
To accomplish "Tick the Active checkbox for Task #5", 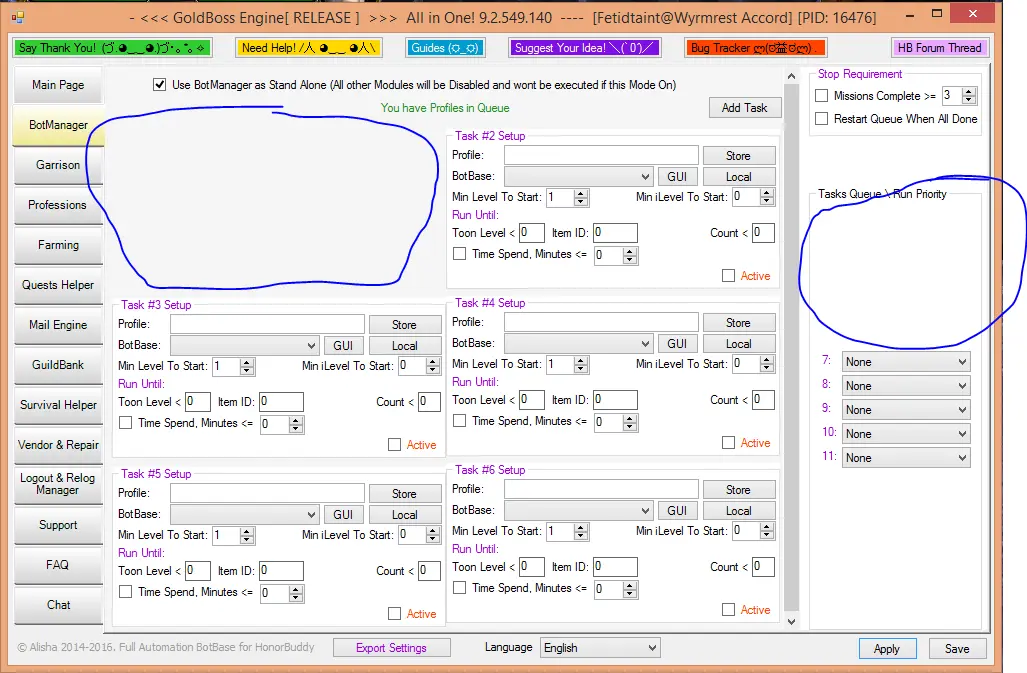I will coord(394,613).
